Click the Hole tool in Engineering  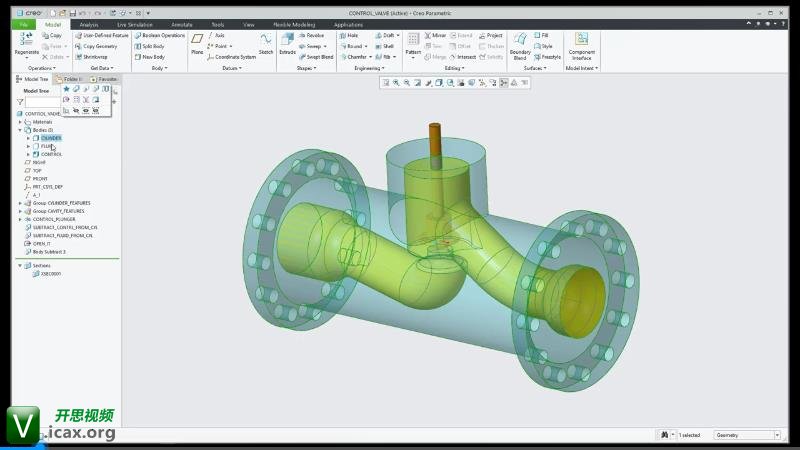[349, 35]
